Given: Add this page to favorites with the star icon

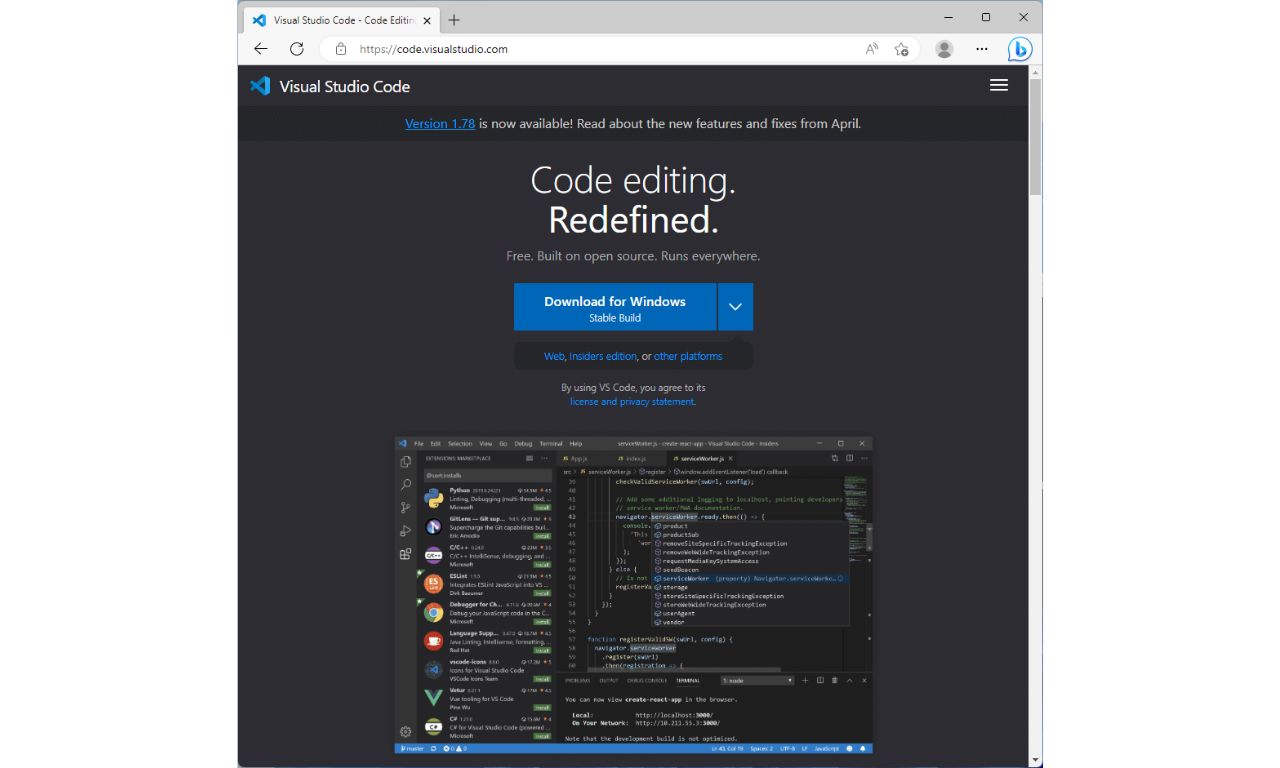Looking at the screenshot, I should click(901, 49).
